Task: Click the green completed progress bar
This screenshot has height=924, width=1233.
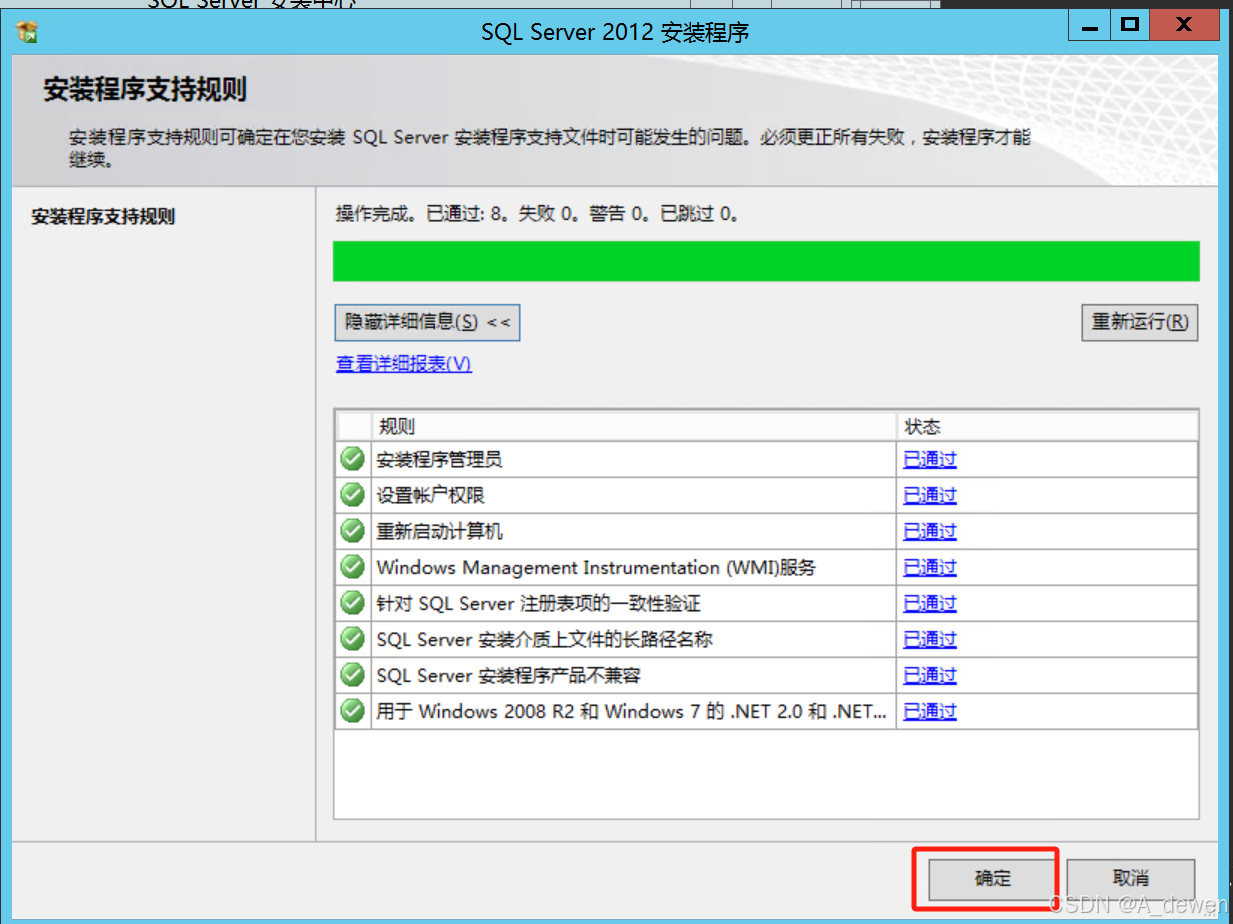Action: click(766, 261)
